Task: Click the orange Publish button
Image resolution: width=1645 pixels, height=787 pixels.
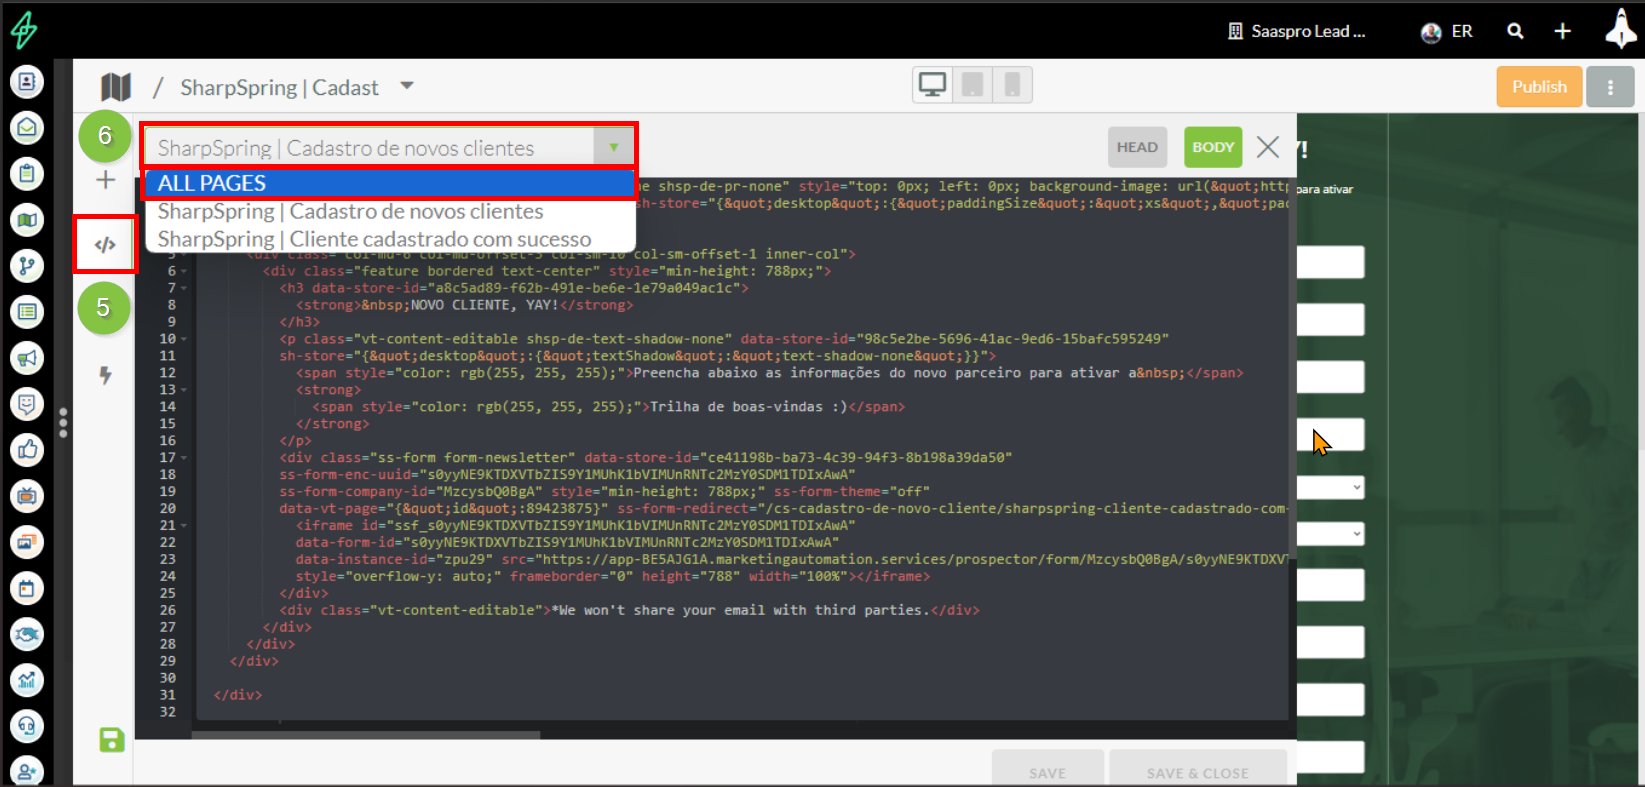Action: (x=1538, y=87)
